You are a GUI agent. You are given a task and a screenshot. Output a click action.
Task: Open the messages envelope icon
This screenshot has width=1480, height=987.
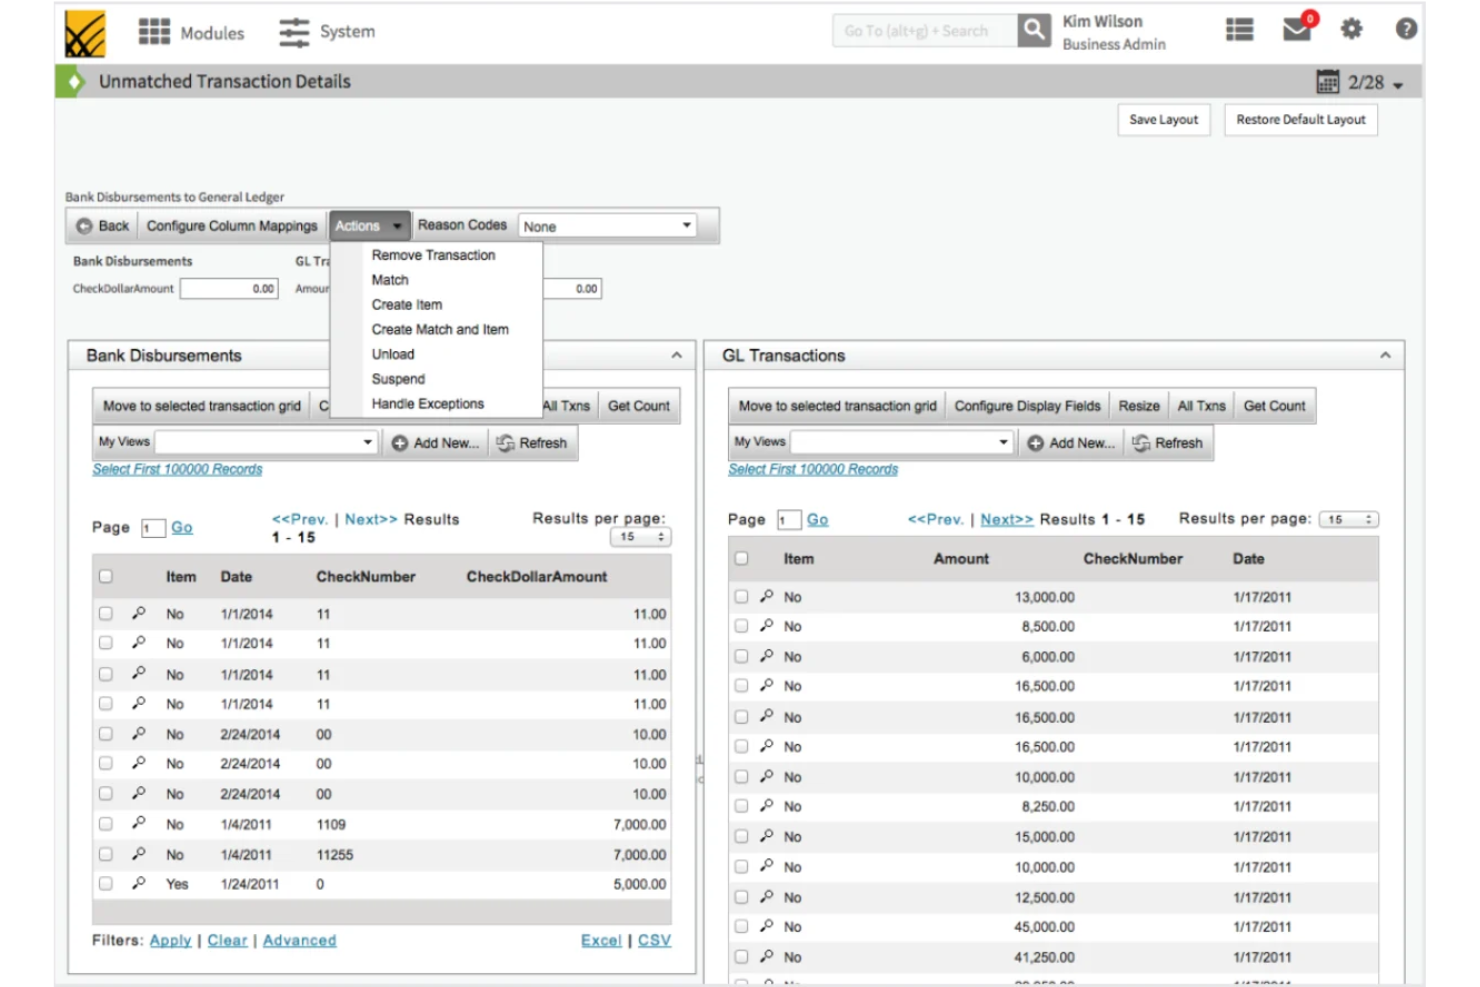1296,29
